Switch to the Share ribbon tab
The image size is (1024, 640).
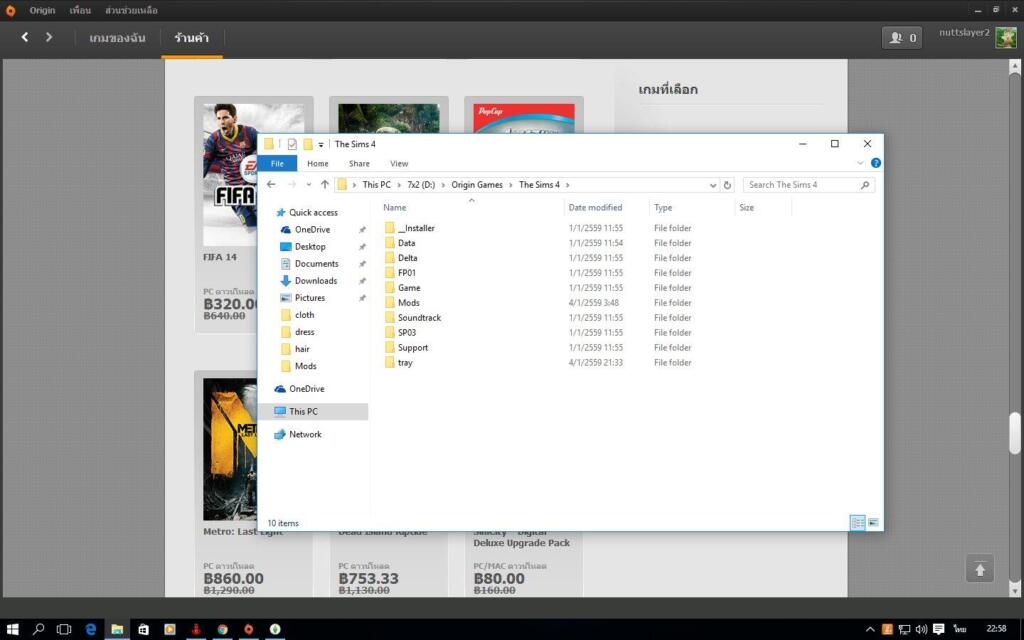click(x=359, y=163)
